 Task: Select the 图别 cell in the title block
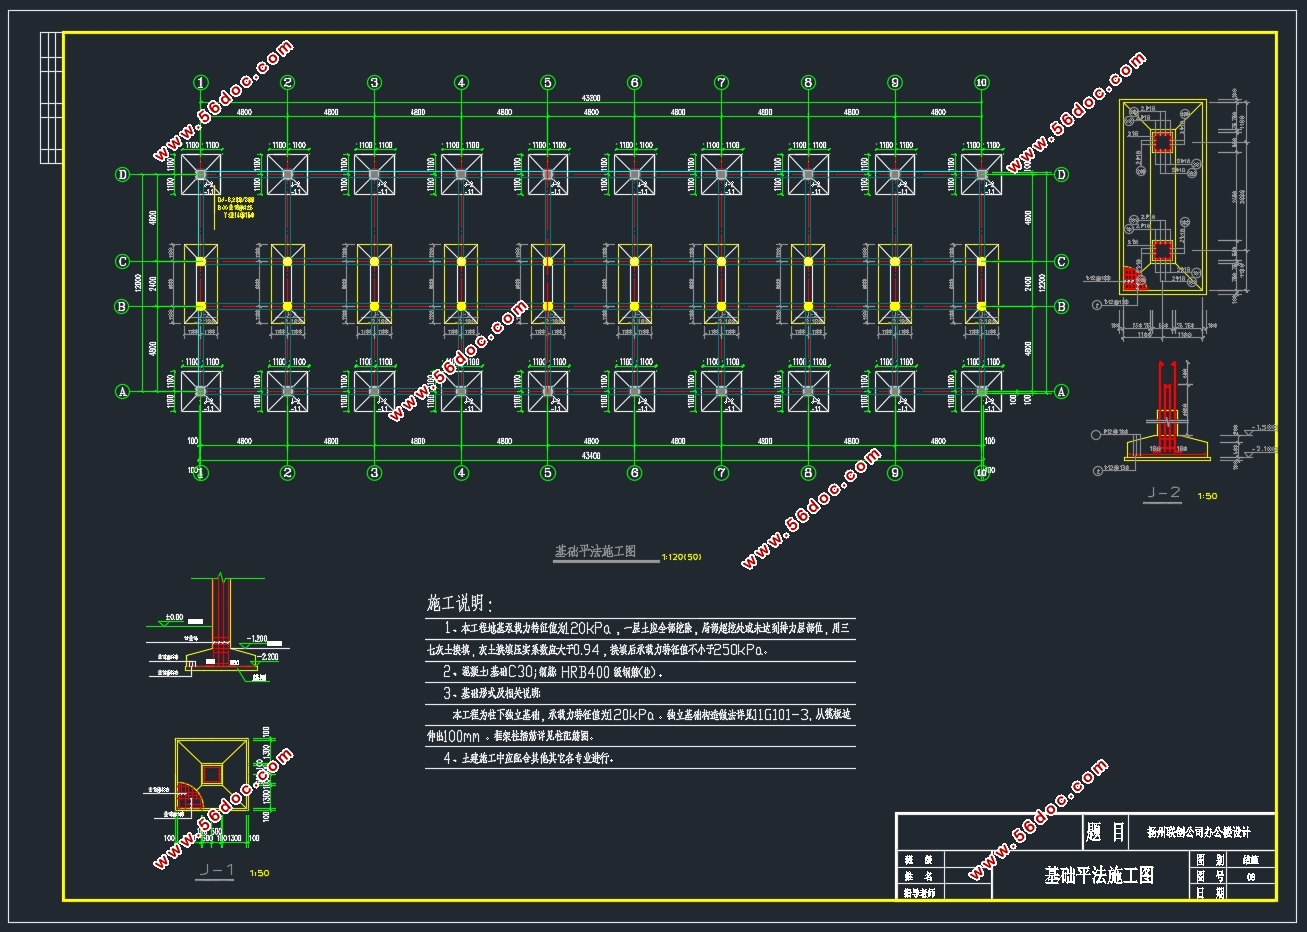click(1210, 860)
